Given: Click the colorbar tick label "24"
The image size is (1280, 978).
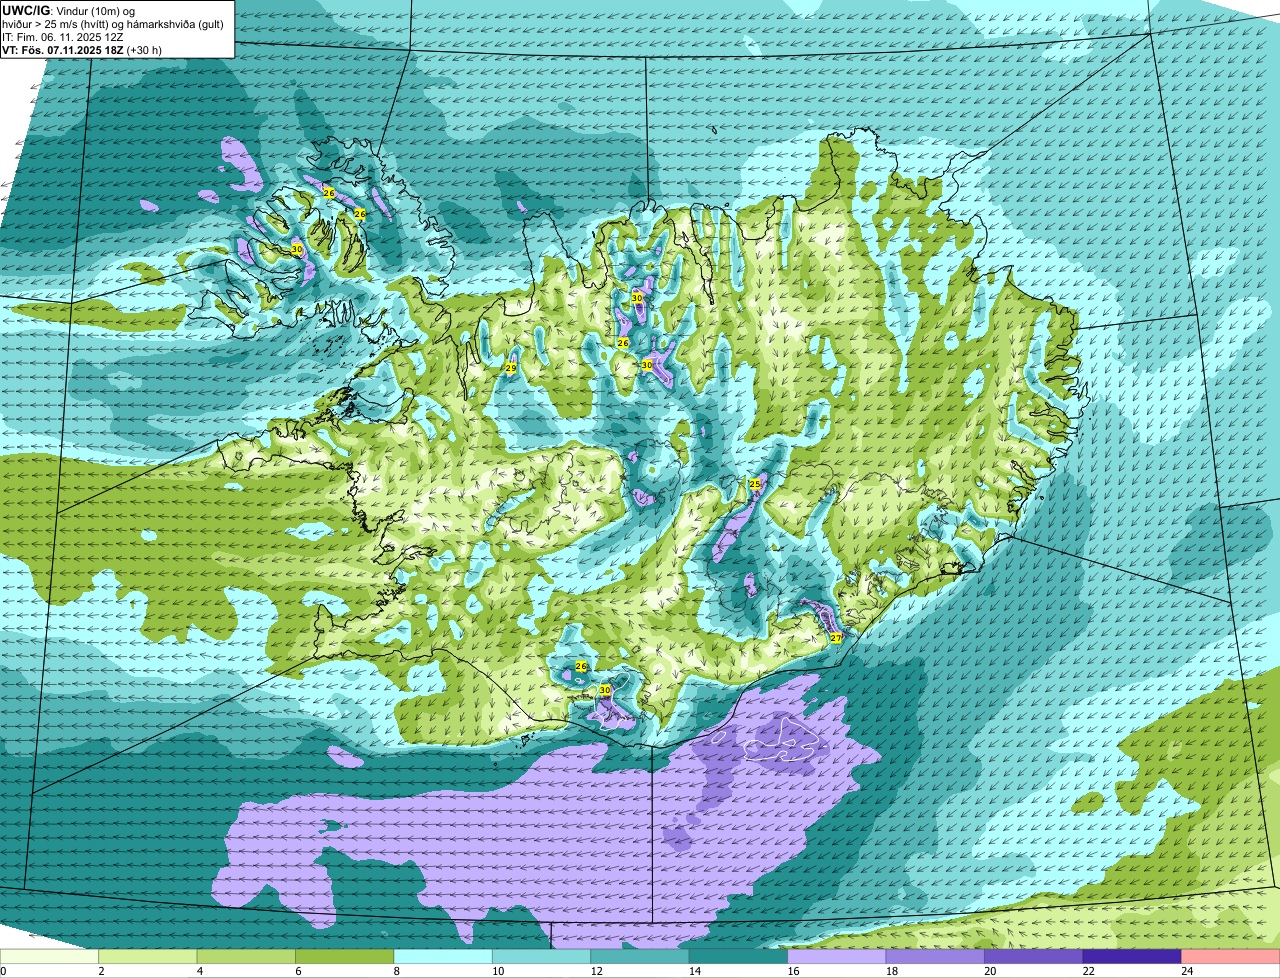Looking at the screenshot, I should coord(1186,971).
